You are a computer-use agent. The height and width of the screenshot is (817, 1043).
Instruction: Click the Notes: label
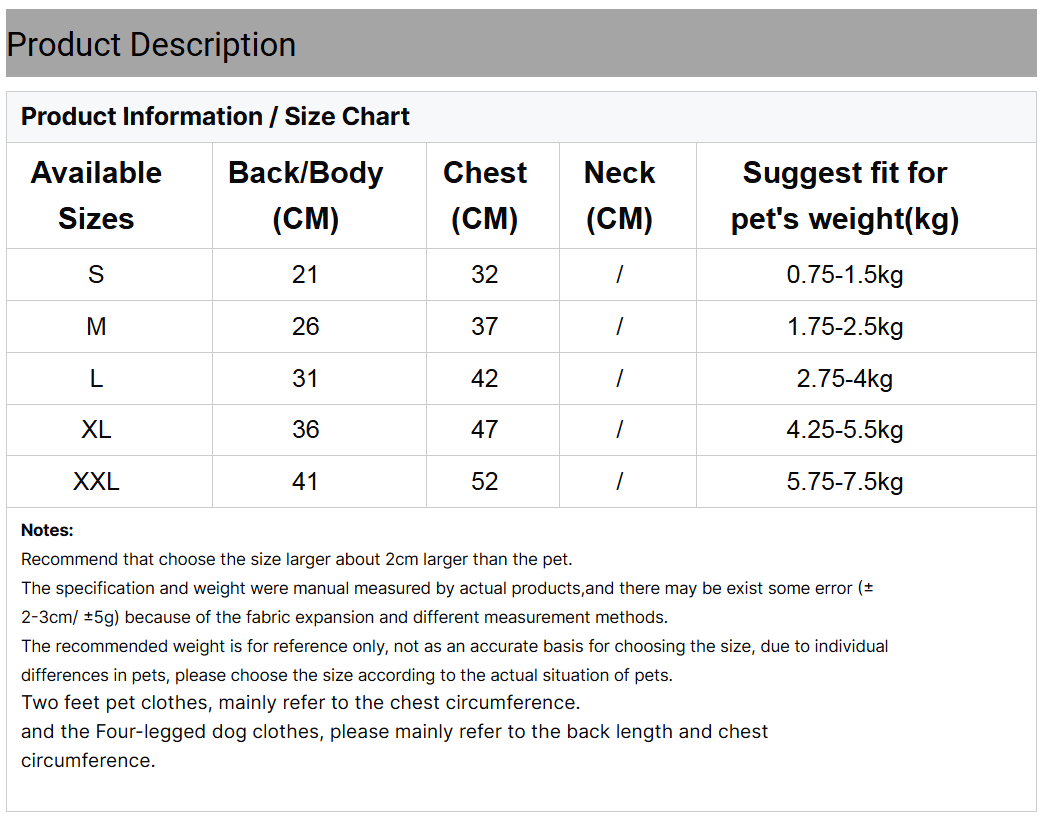47,530
